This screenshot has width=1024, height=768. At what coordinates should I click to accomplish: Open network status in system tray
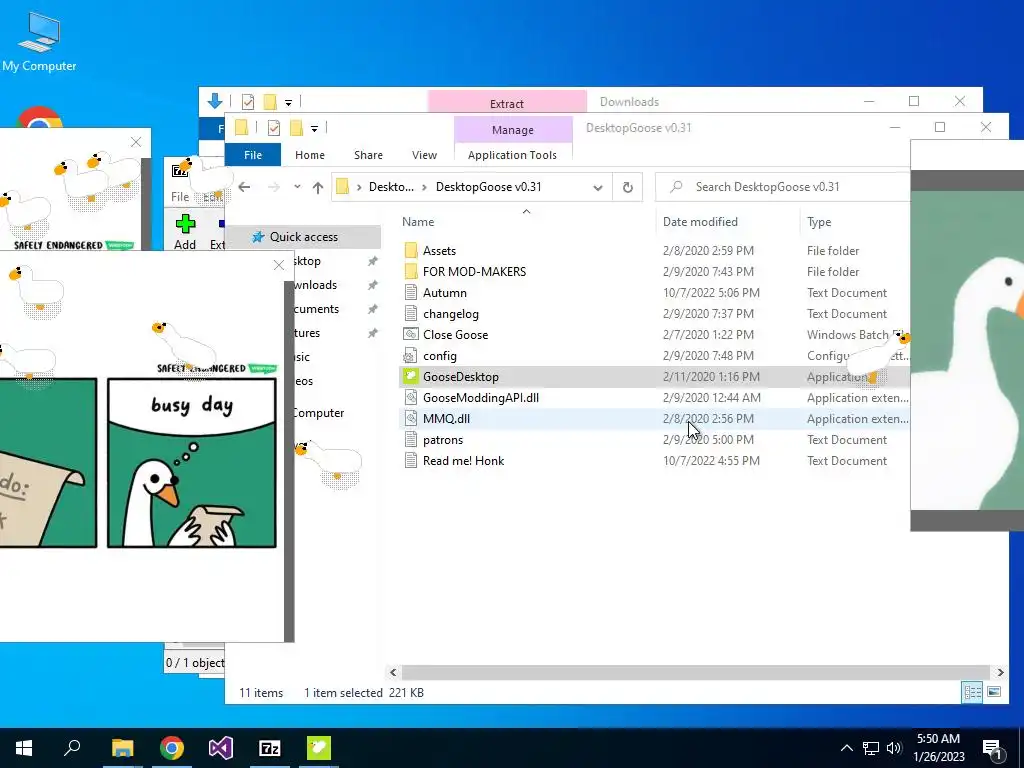871,748
